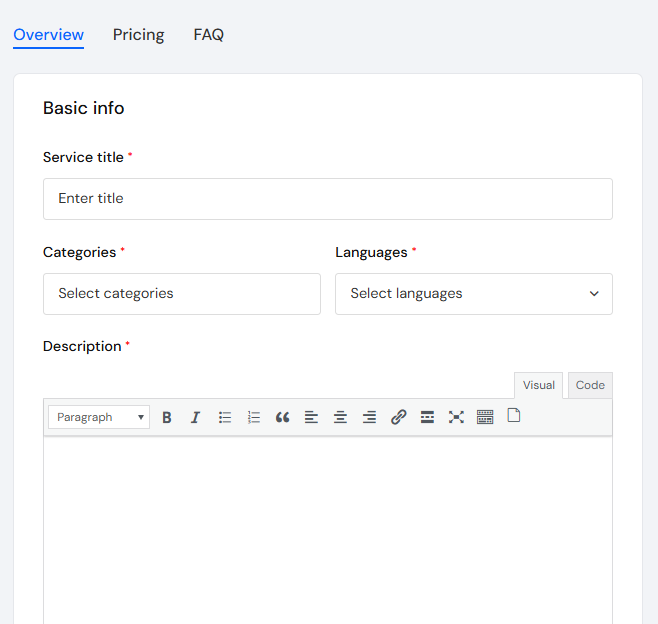Open the Paragraph format dropdown

click(99, 417)
